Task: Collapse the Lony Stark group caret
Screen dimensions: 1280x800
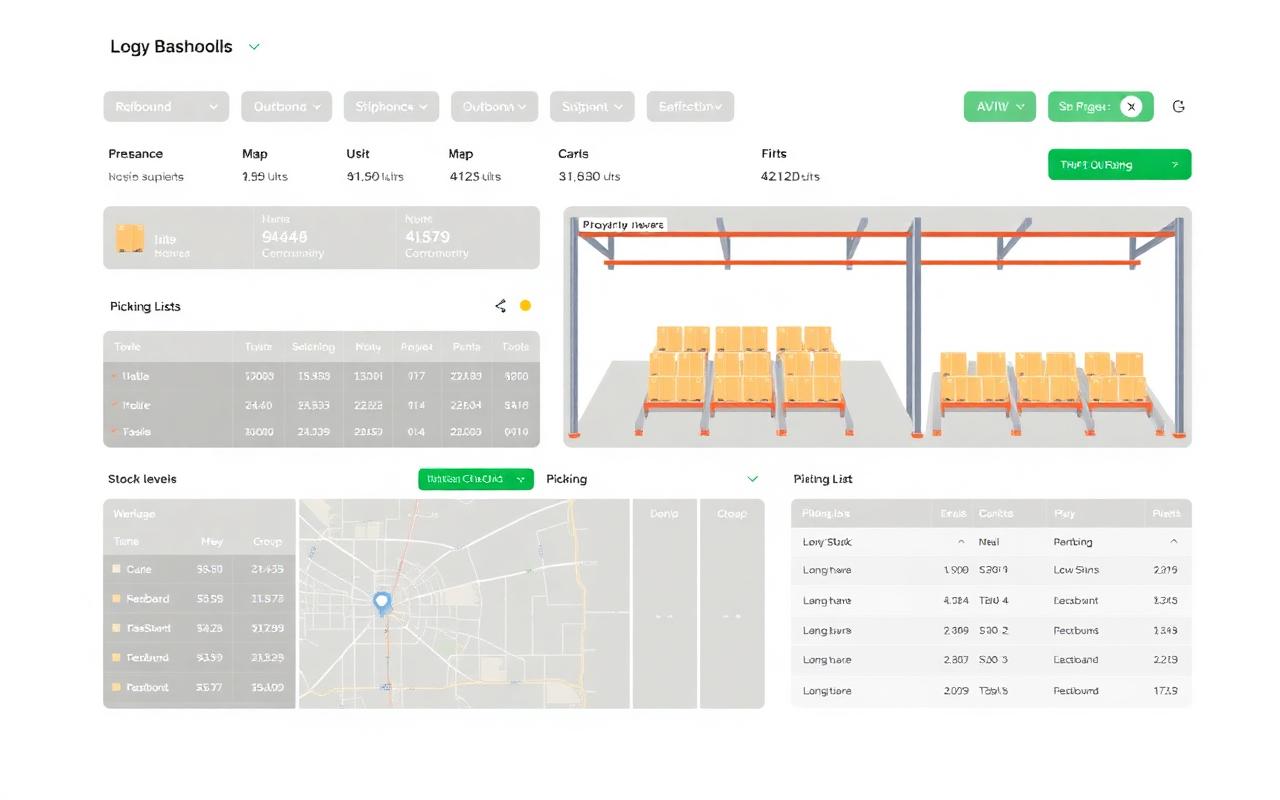Action: point(961,542)
